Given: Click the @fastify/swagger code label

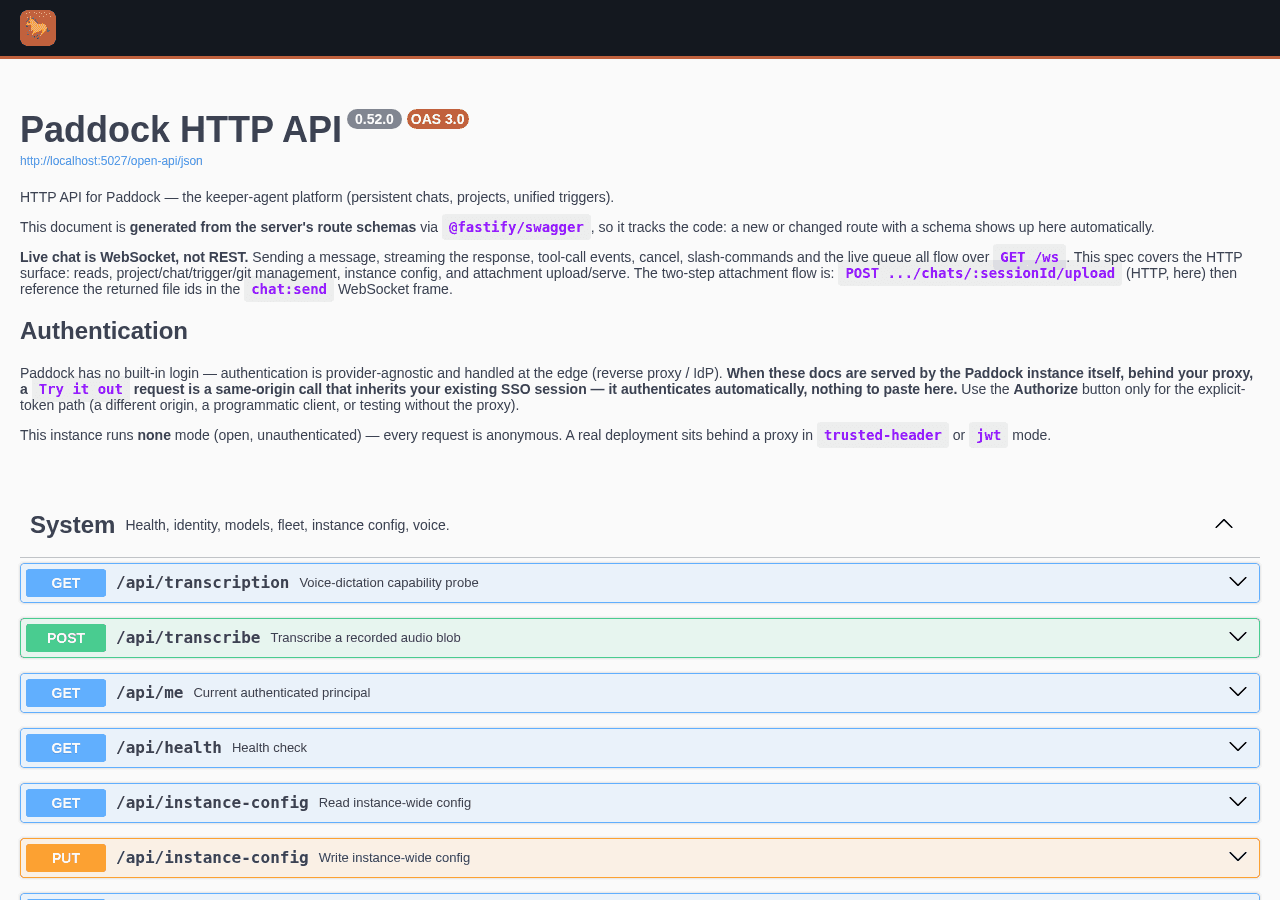Looking at the screenshot, I should [516, 227].
